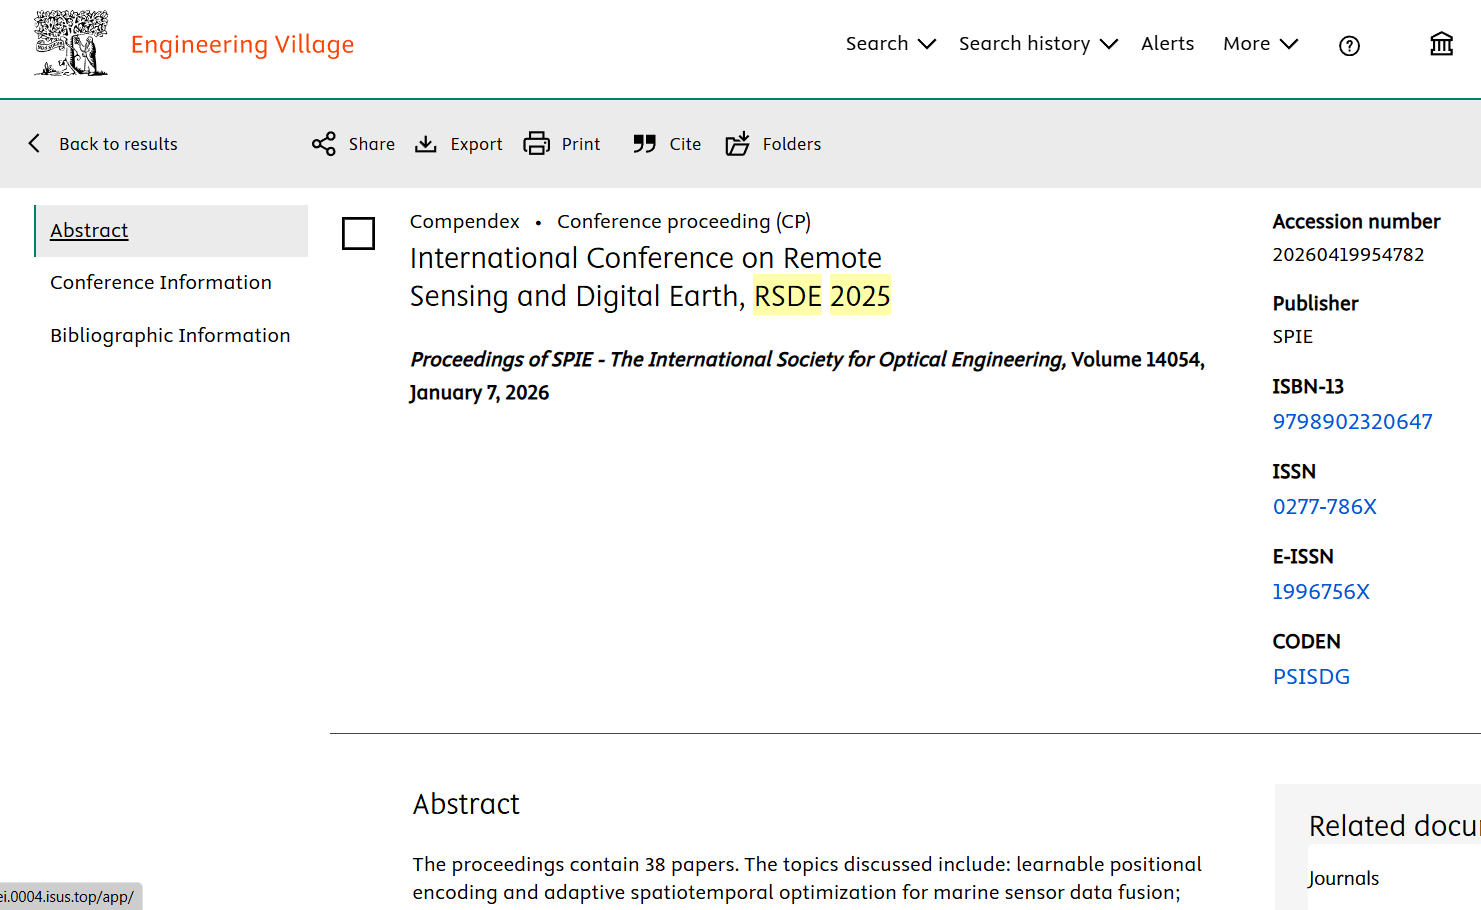Image resolution: width=1481 pixels, height=910 pixels.
Task: Click the Journals entry under Related documents
Action: (1343, 879)
